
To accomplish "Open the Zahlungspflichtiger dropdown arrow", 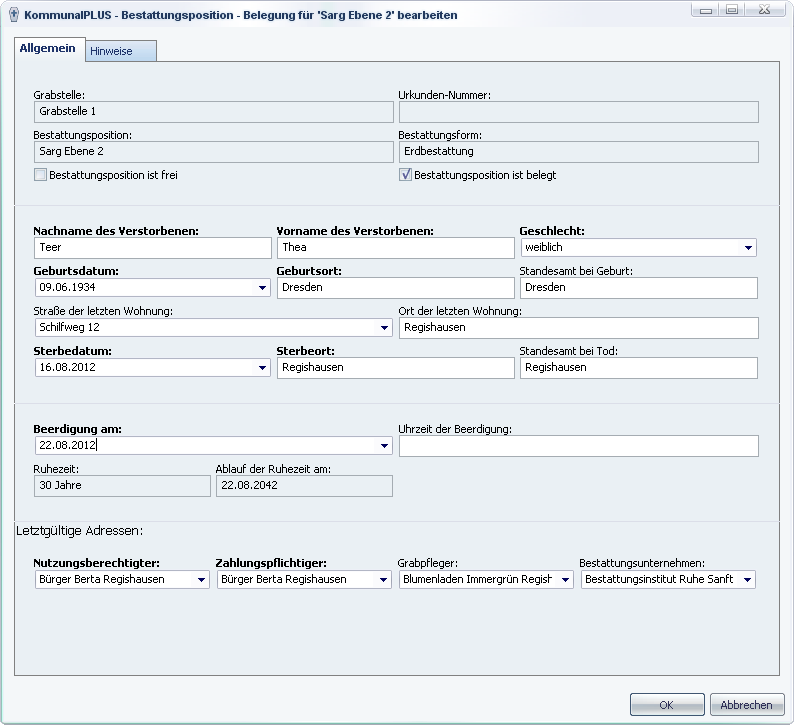I will tap(382, 580).
